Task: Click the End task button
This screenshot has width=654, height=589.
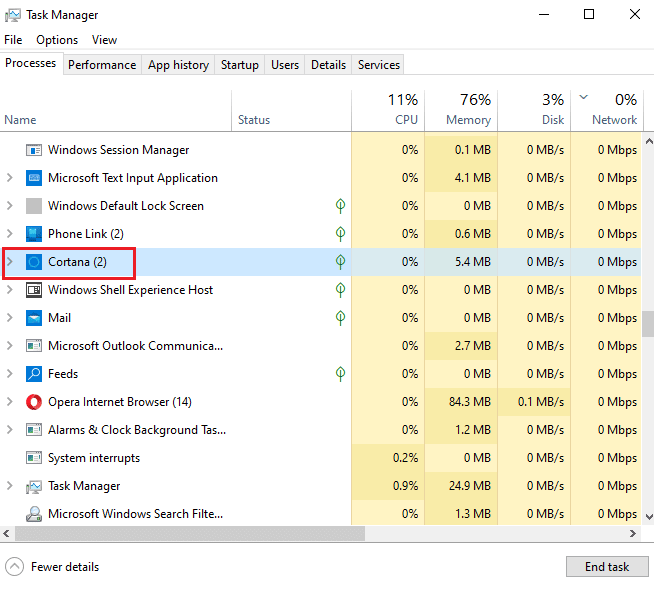Action: click(x=607, y=566)
